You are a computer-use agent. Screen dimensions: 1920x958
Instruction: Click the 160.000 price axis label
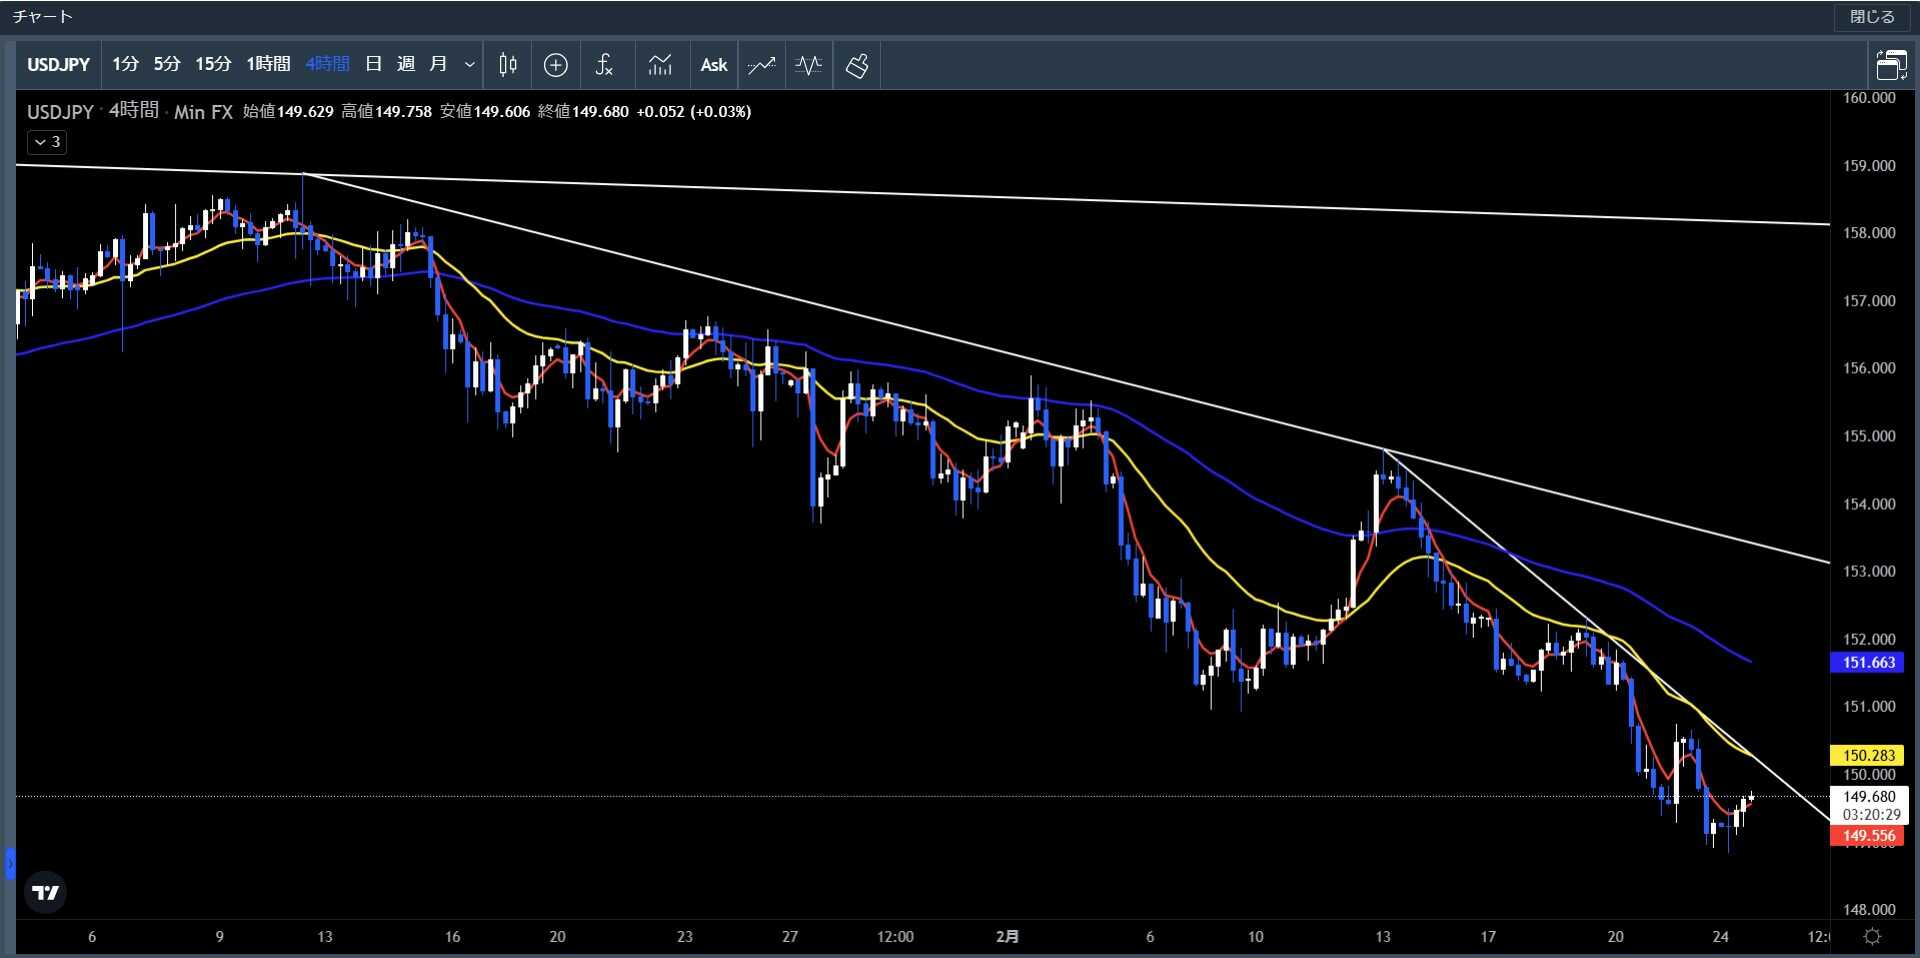coord(1869,98)
